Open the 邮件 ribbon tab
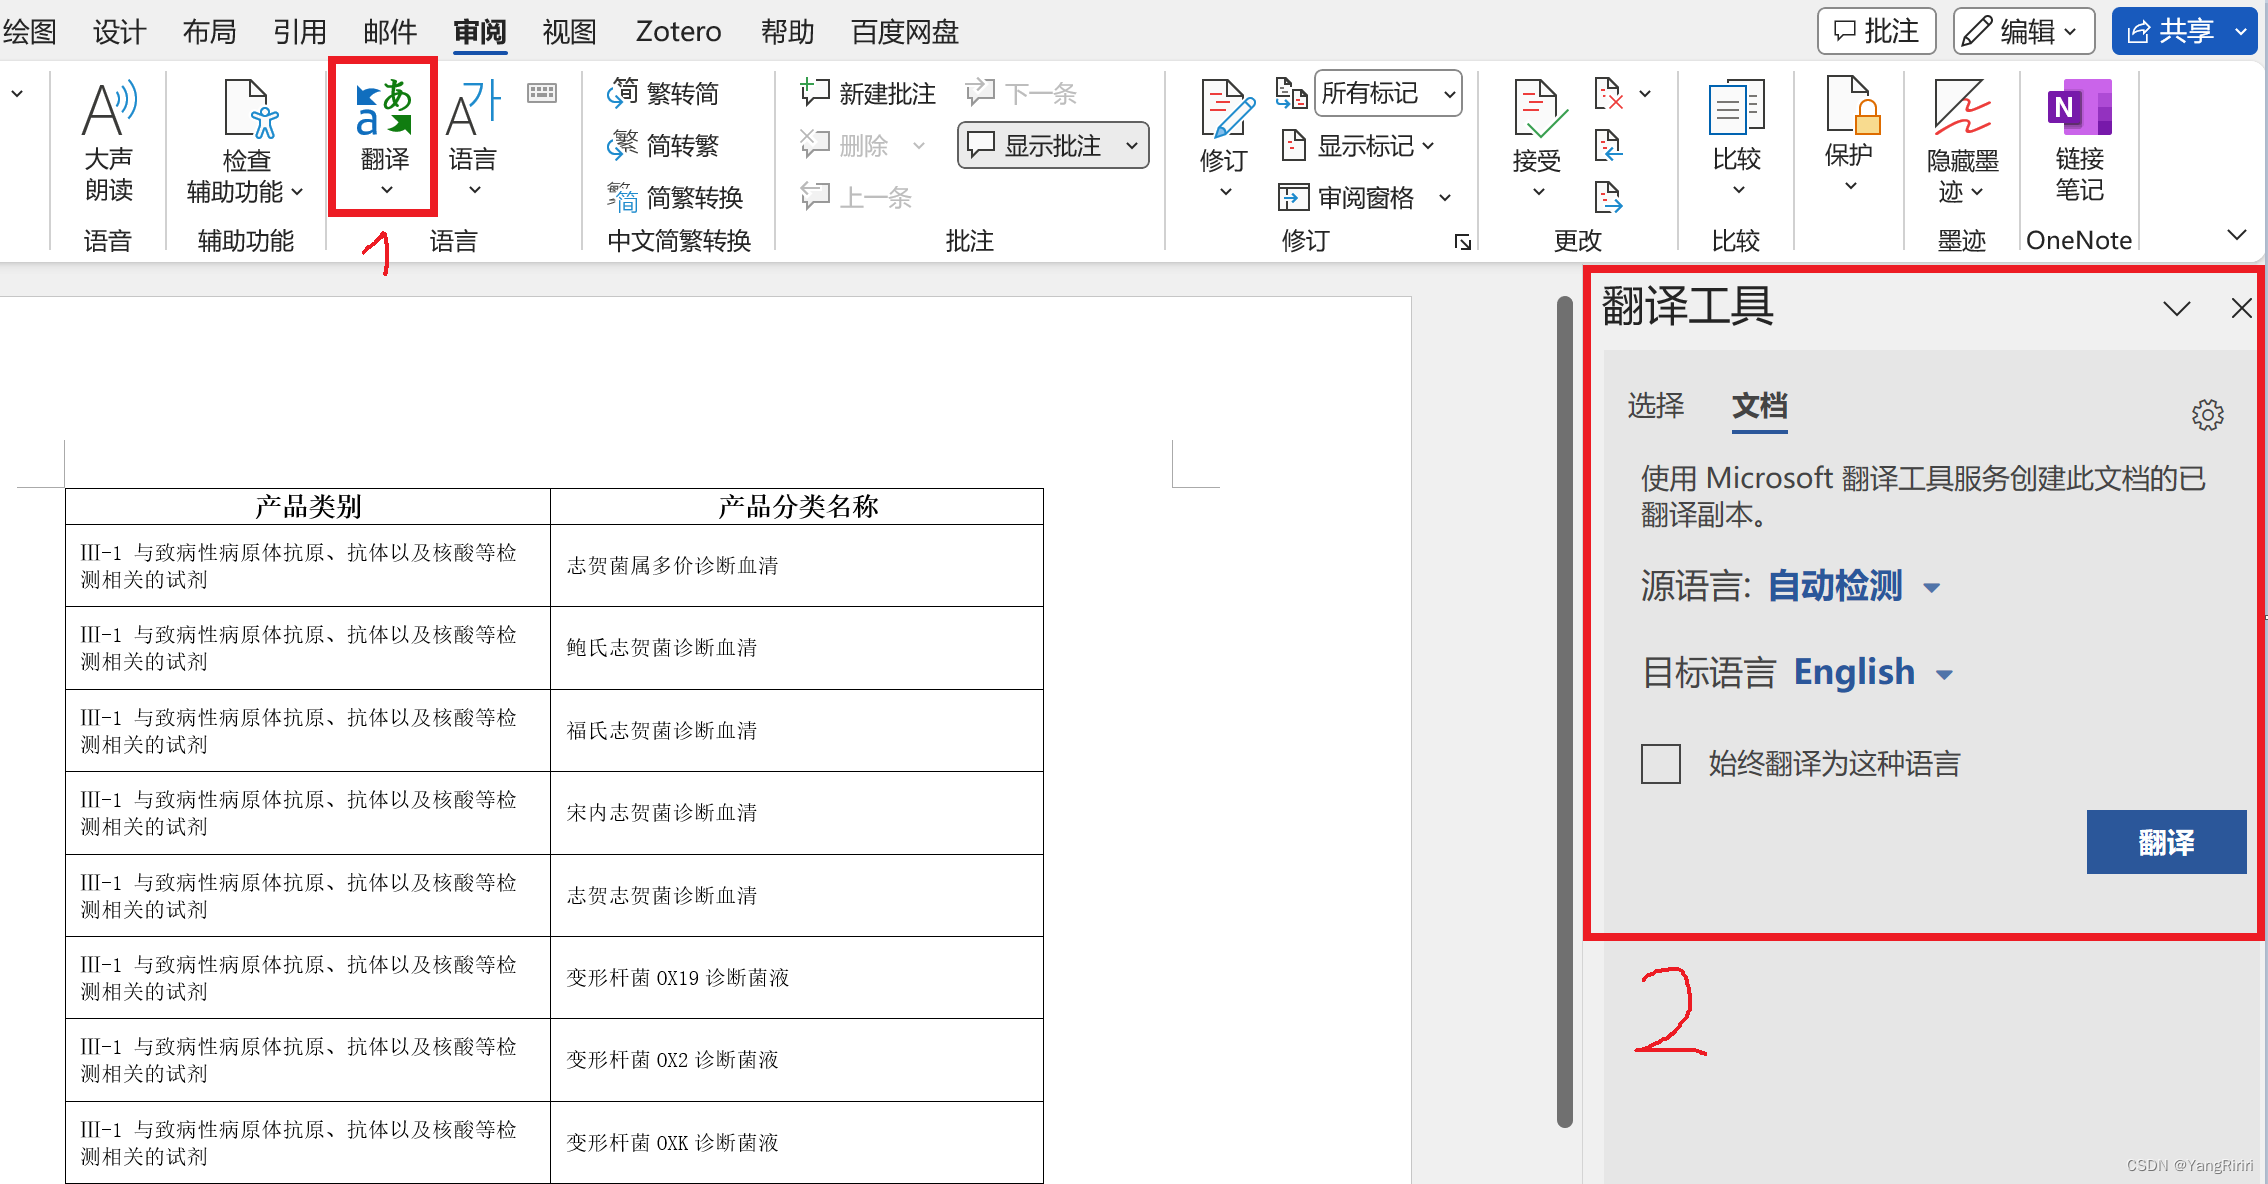 390,32
